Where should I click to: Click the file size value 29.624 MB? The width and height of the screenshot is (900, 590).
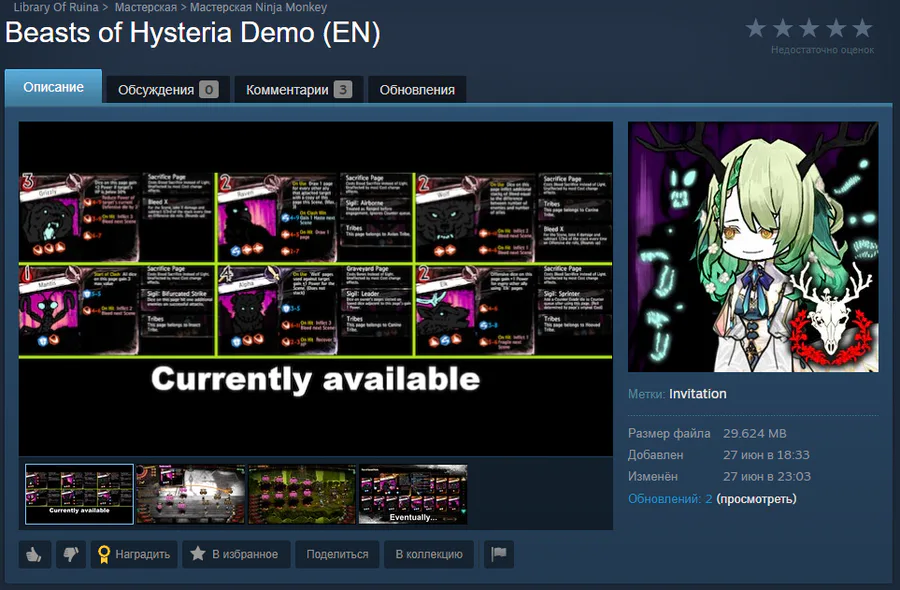[755, 433]
